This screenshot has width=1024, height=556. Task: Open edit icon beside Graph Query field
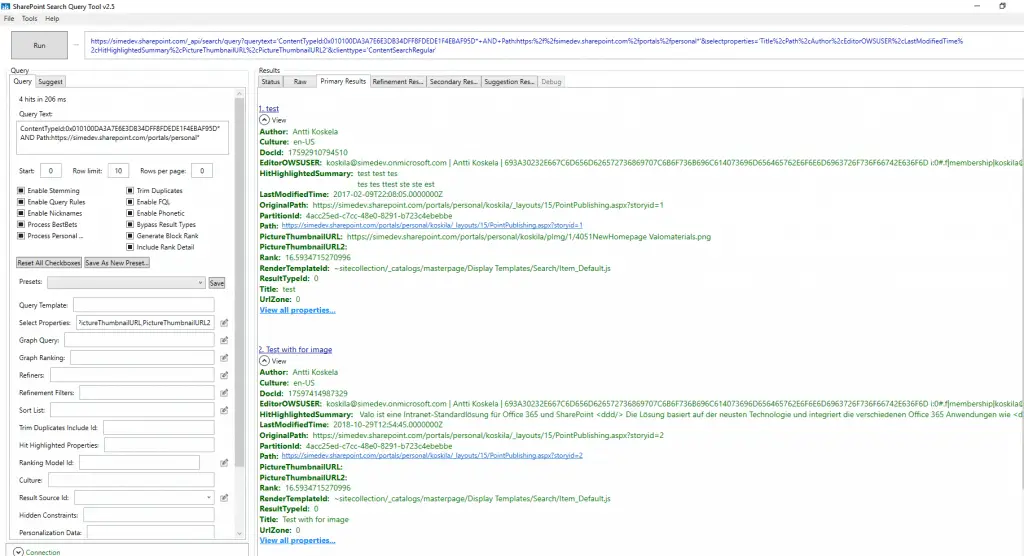point(224,340)
